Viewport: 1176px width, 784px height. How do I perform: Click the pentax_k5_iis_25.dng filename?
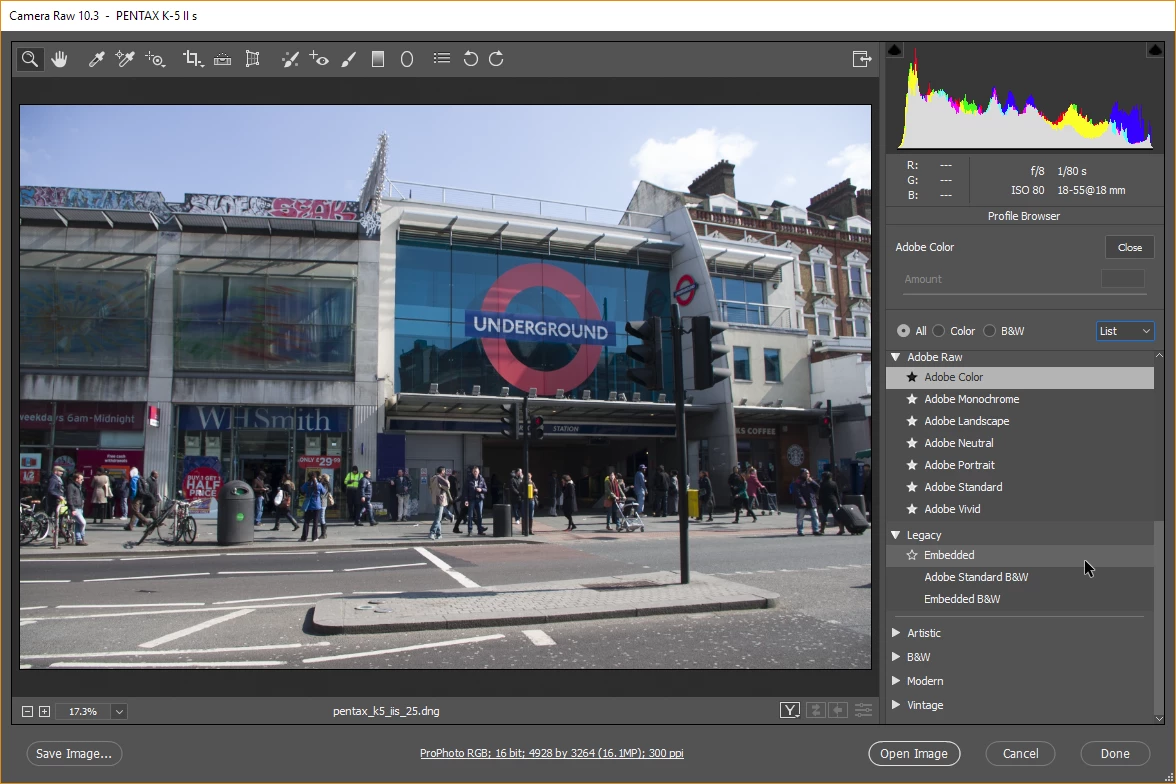coord(386,711)
